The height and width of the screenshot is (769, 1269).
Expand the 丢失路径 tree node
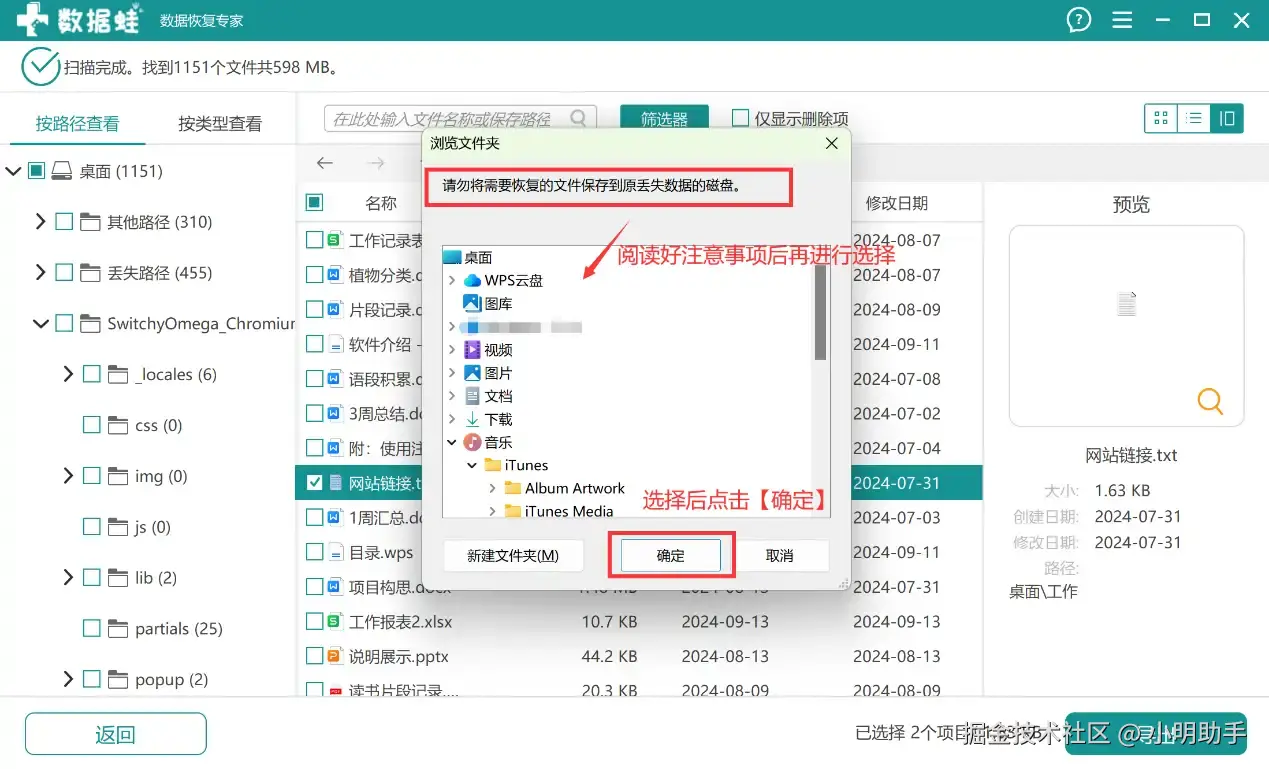(x=40, y=272)
